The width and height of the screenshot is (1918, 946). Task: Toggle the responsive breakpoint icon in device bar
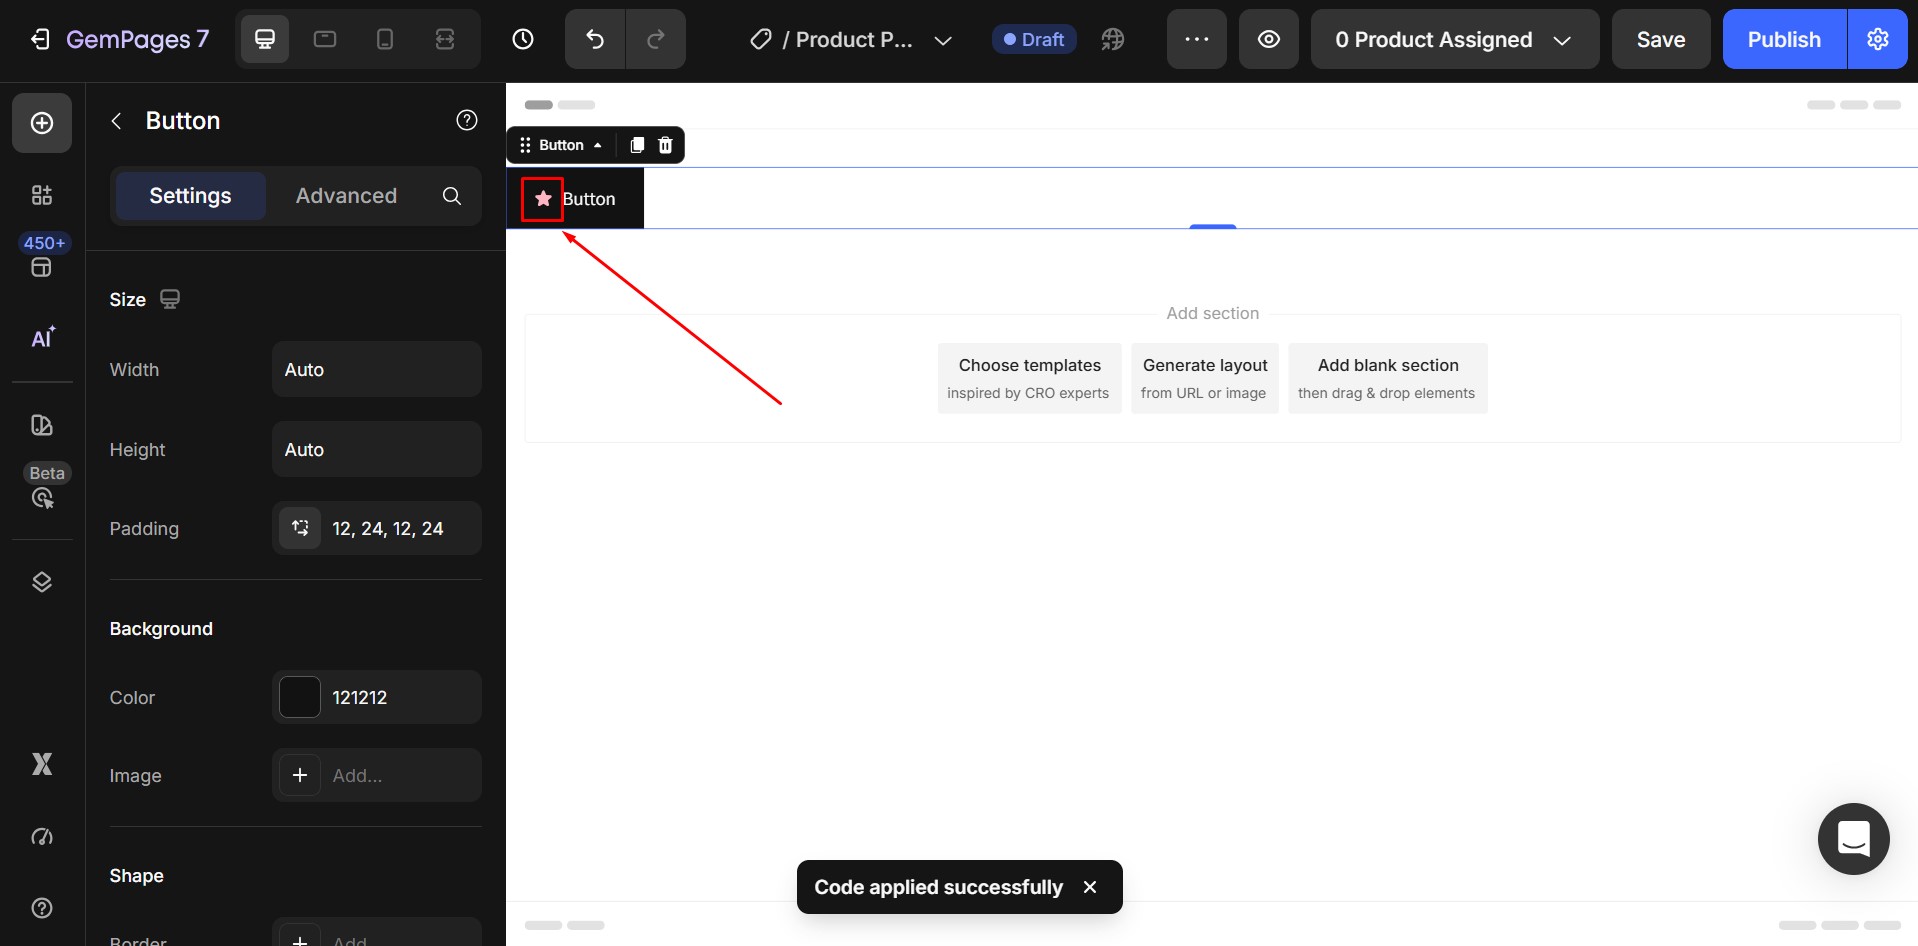[x=444, y=39]
